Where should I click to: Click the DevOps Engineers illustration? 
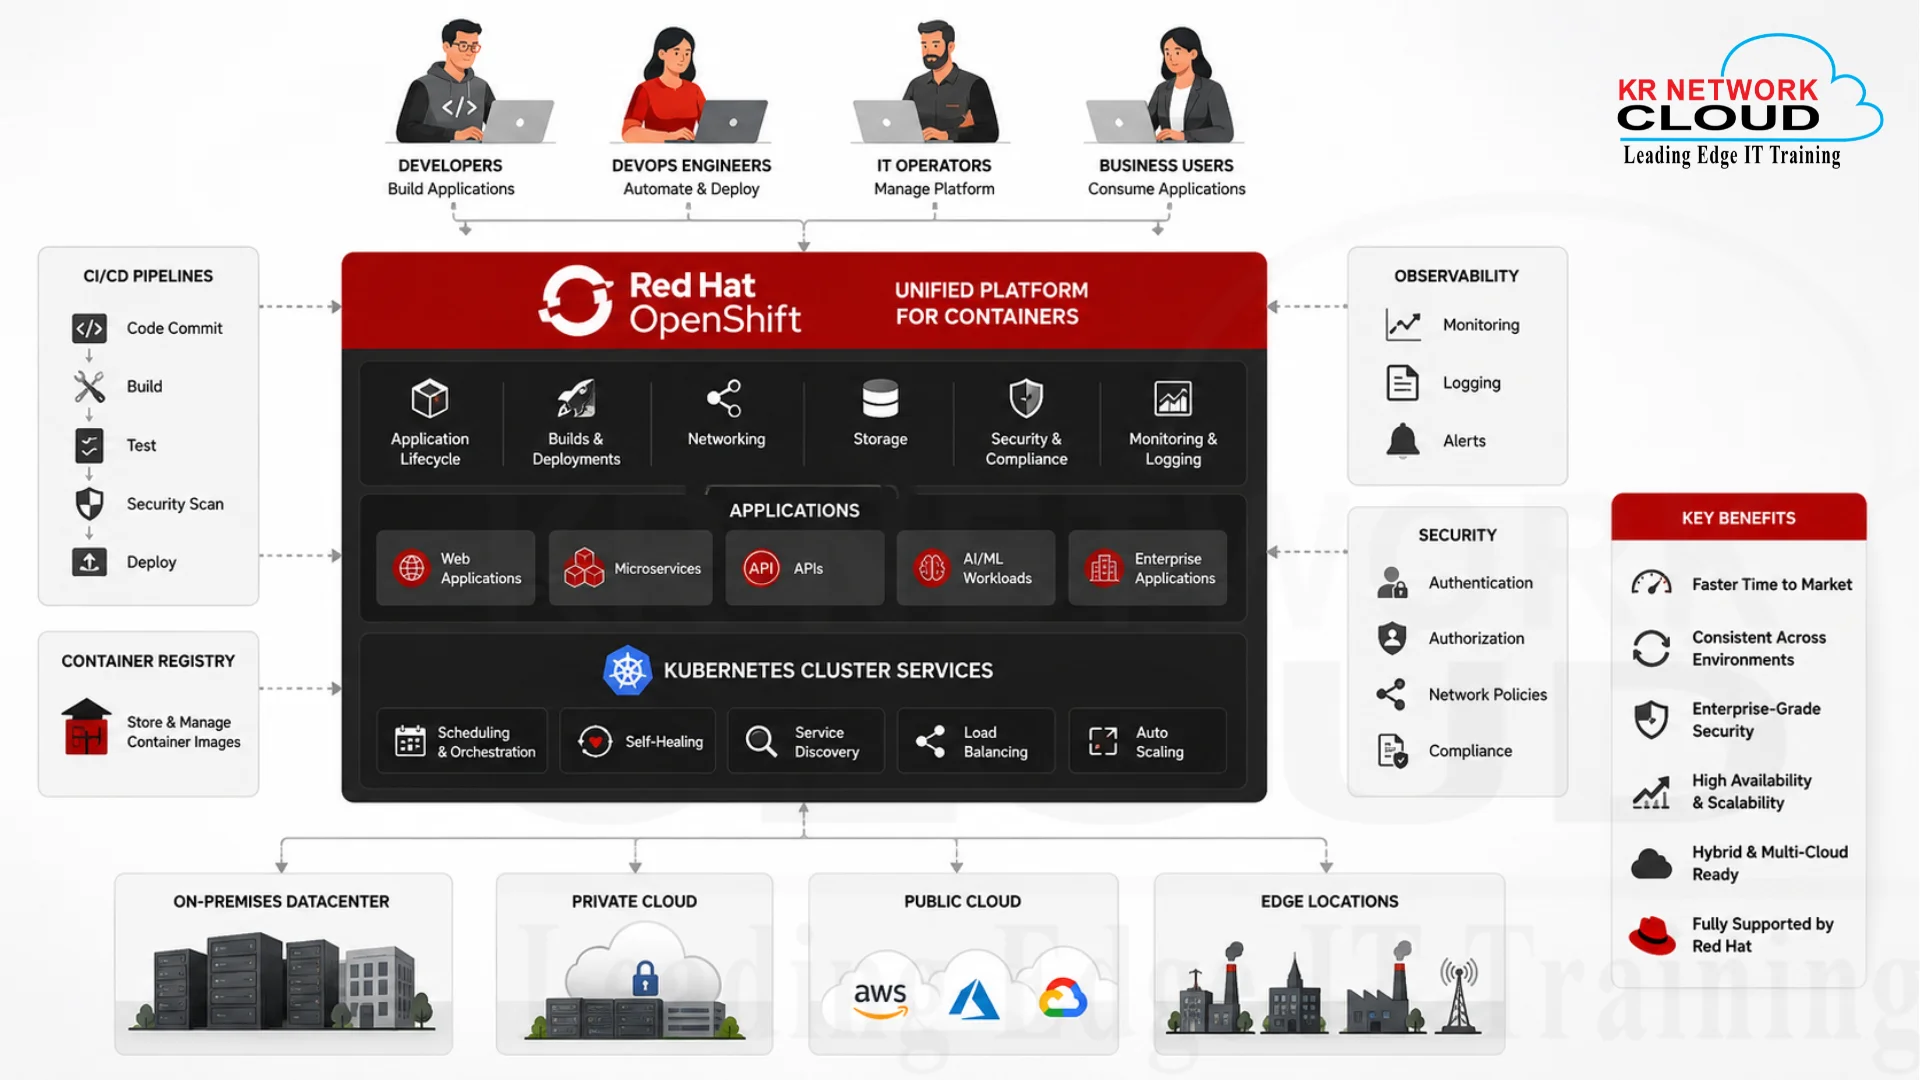click(690, 85)
